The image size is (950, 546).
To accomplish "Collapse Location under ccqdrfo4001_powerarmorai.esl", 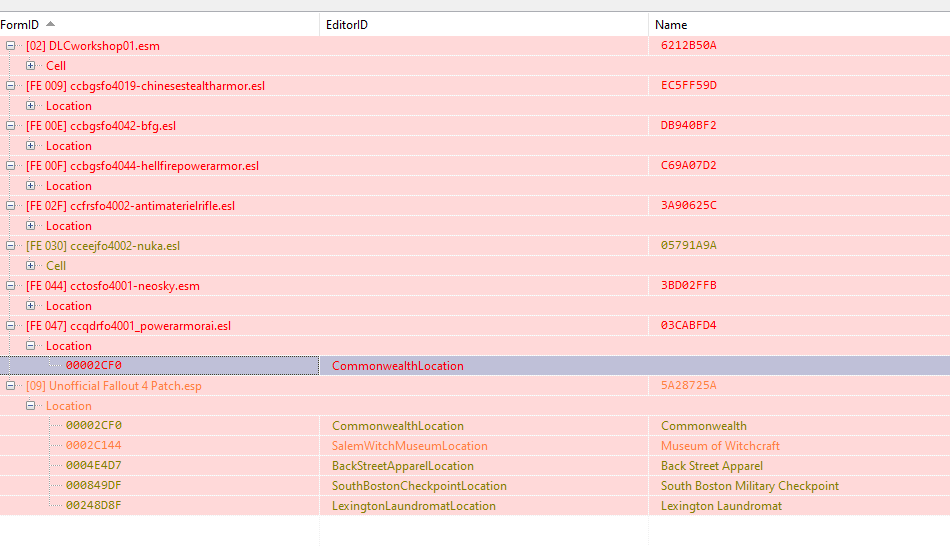I will (x=30, y=345).
